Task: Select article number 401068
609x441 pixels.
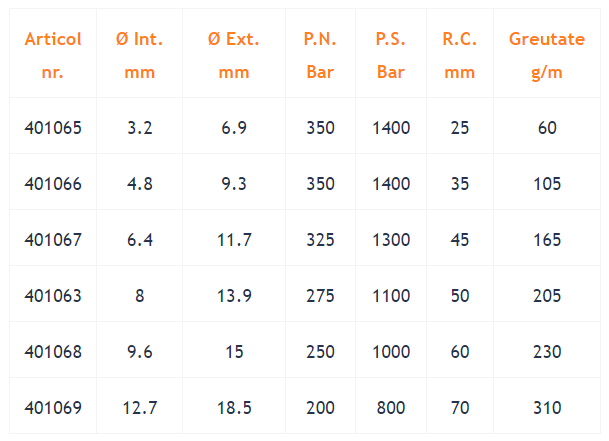Action: pyautogui.click(x=53, y=352)
